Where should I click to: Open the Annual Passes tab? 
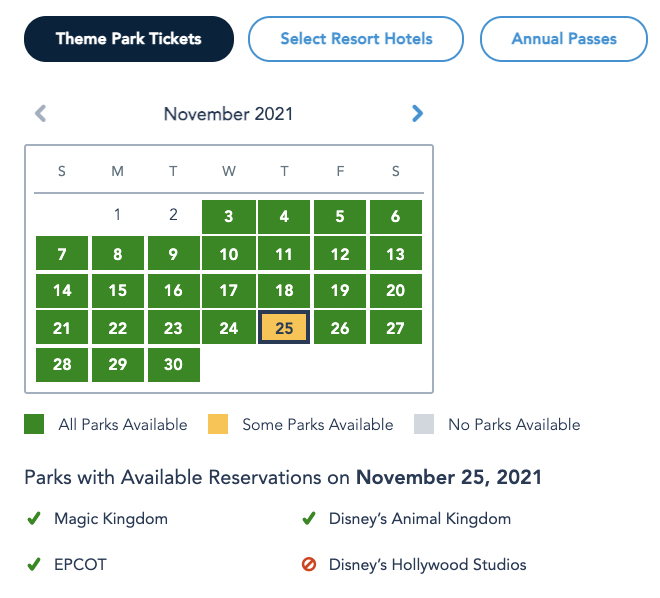tap(564, 39)
